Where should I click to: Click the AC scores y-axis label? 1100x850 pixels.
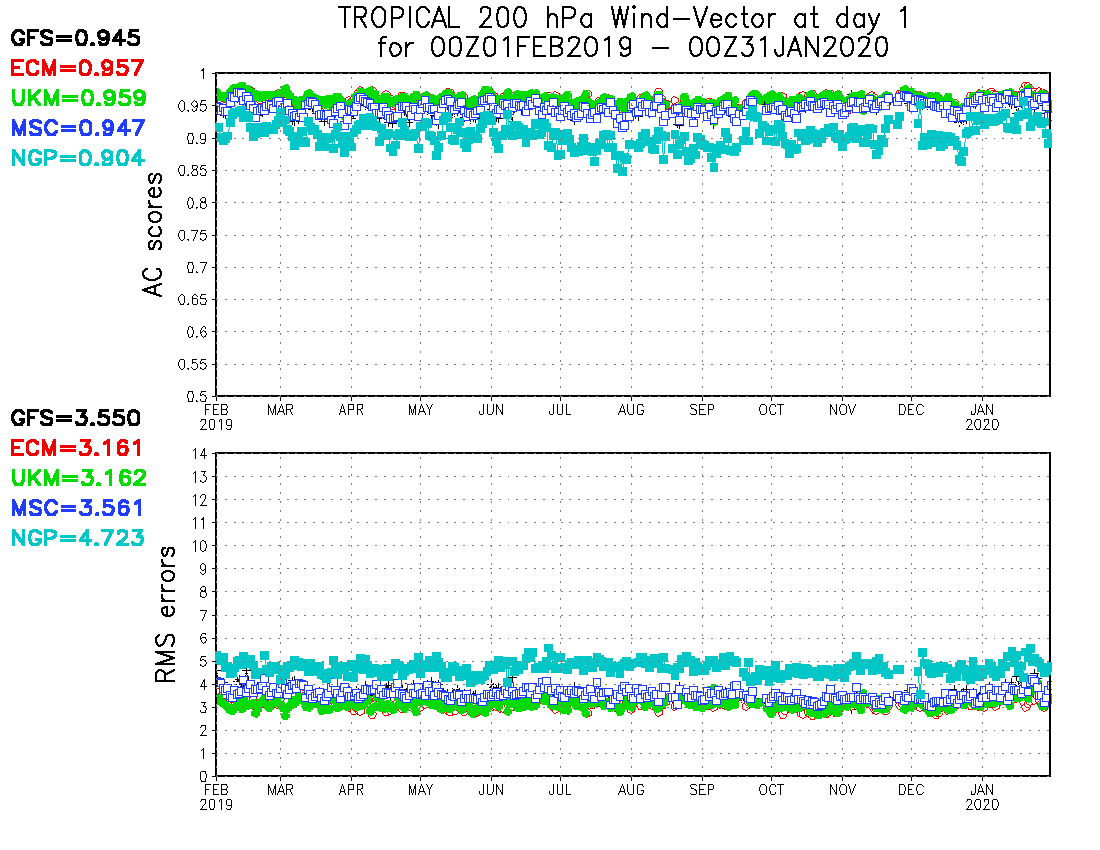click(153, 234)
